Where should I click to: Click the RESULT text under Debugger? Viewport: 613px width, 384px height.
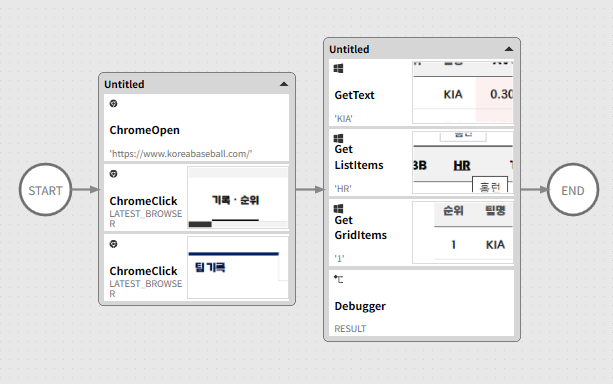350,329
